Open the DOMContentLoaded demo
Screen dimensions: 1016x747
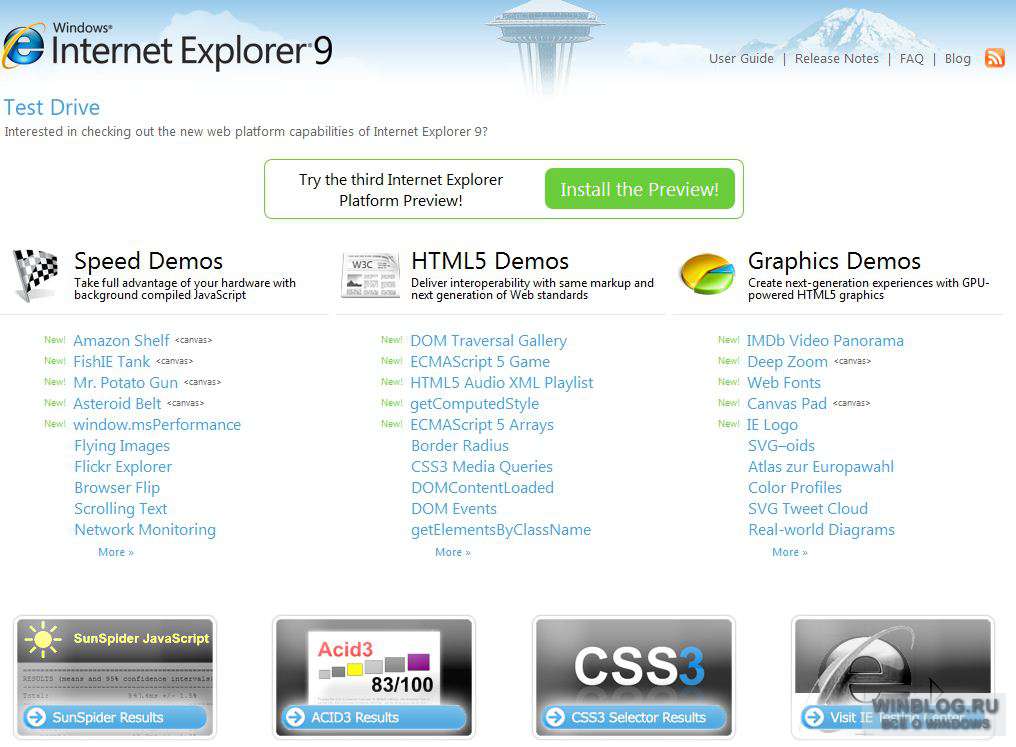click(483, 488)
